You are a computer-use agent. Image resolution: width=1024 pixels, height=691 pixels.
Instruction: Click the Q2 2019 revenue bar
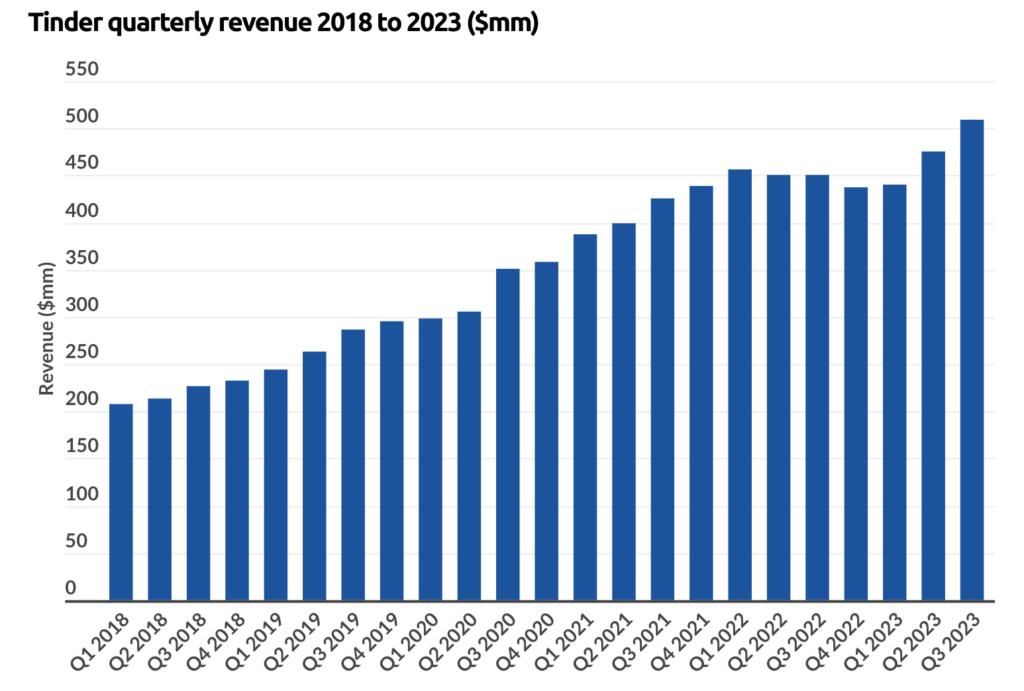click(315, 476)
